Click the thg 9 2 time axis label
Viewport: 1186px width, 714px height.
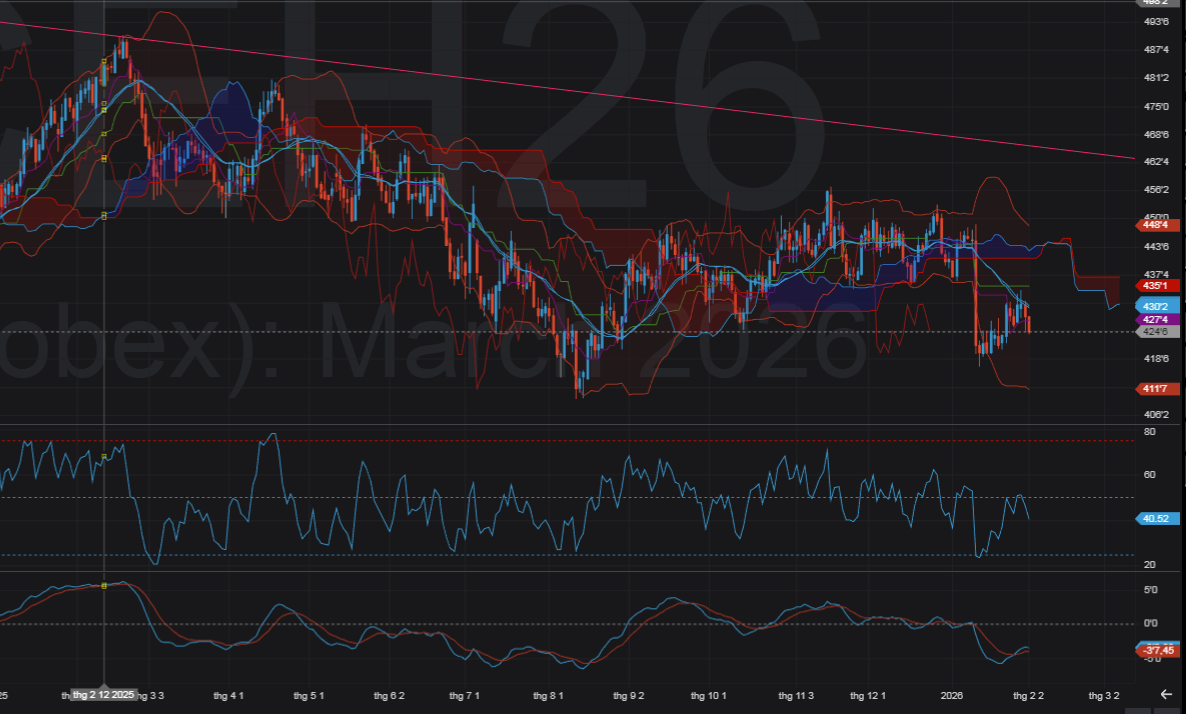(x=629, y=695)
